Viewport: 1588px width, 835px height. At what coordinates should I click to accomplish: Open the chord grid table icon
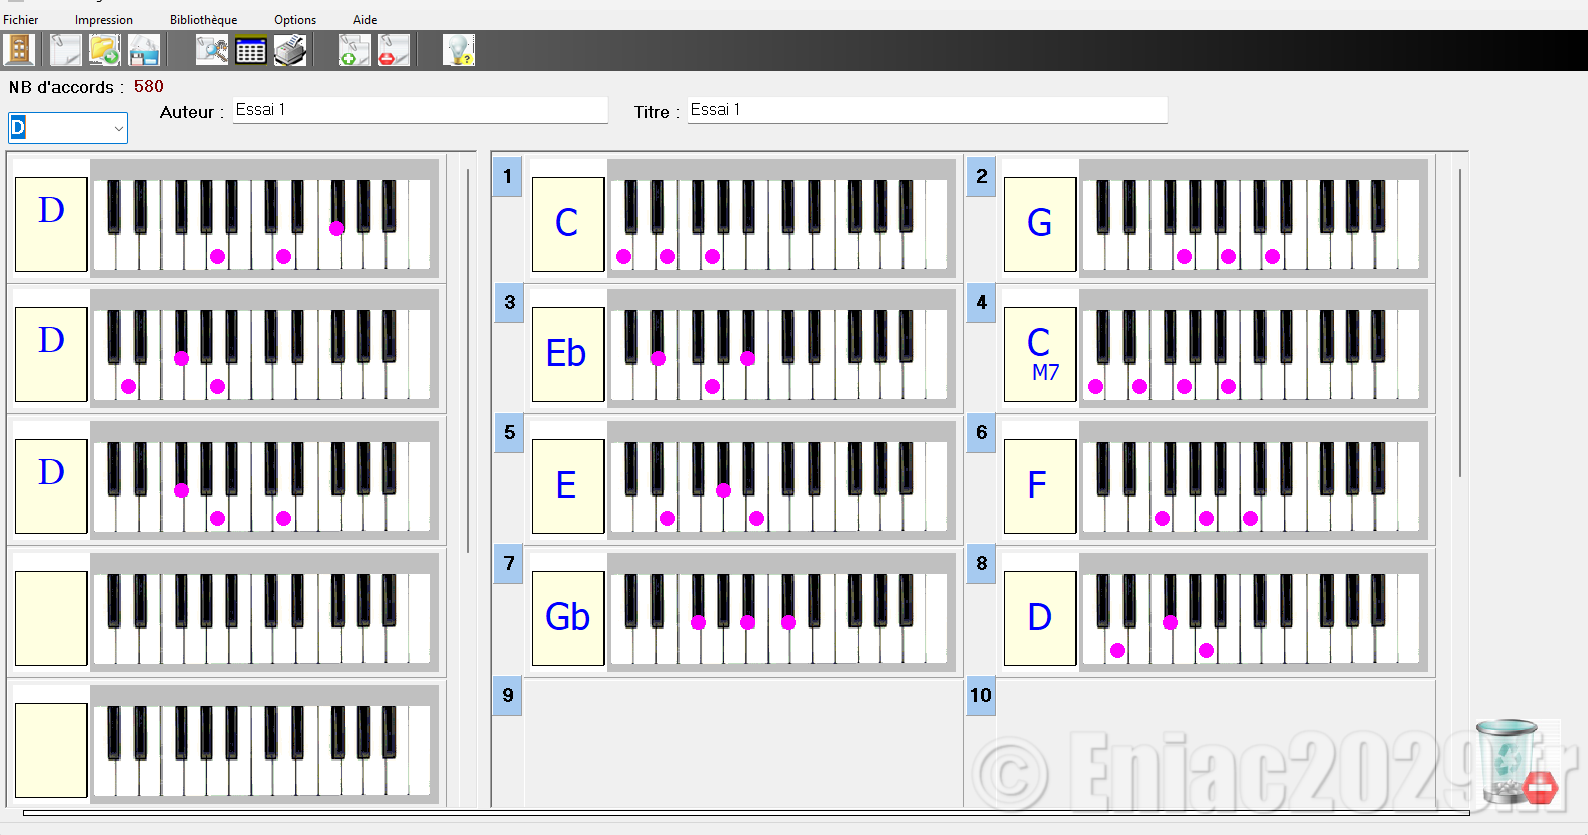251,50
